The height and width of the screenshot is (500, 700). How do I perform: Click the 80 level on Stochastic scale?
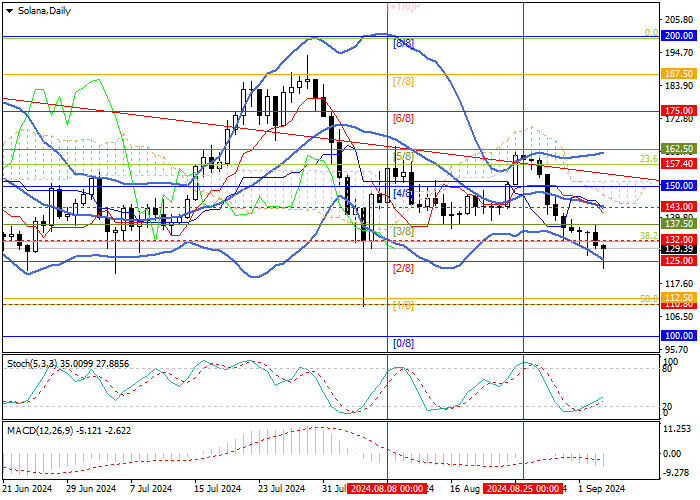(x=667, y=369)
